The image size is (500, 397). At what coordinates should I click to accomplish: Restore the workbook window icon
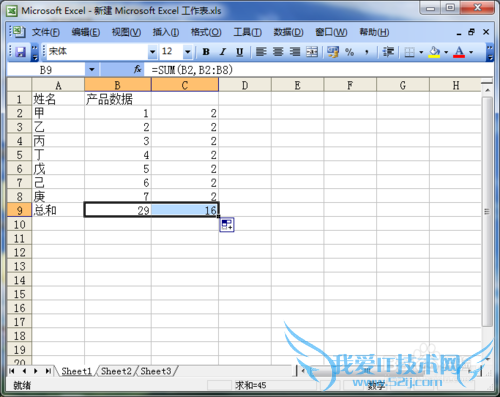pyautogui.click(x=471, y=32)
